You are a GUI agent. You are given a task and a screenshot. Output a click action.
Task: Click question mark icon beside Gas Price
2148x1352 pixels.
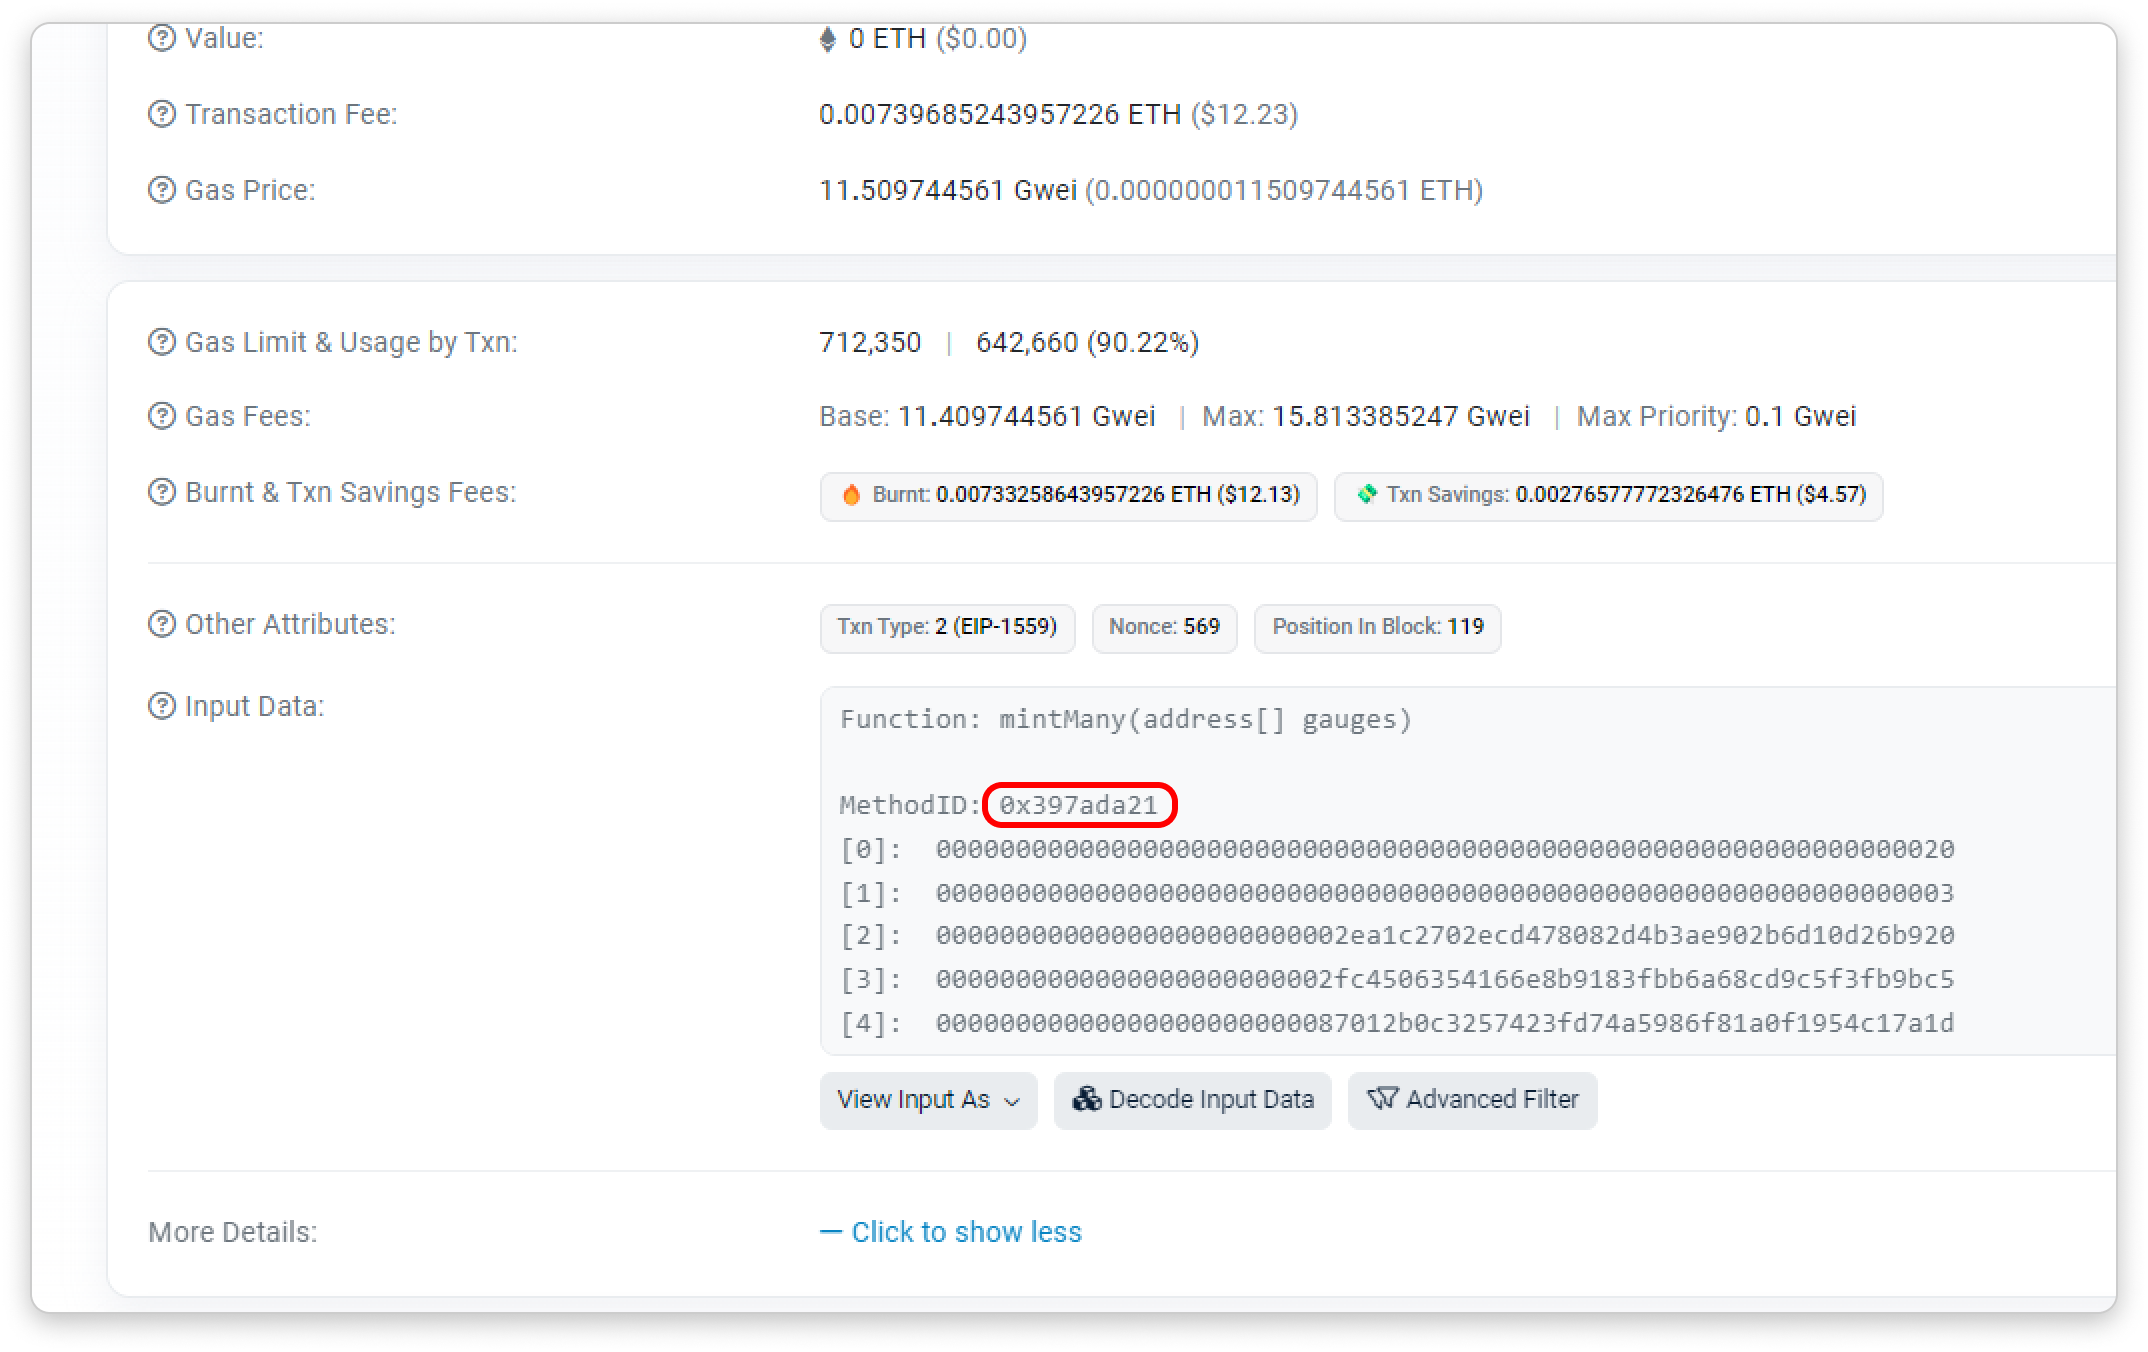tap(161, 190)
